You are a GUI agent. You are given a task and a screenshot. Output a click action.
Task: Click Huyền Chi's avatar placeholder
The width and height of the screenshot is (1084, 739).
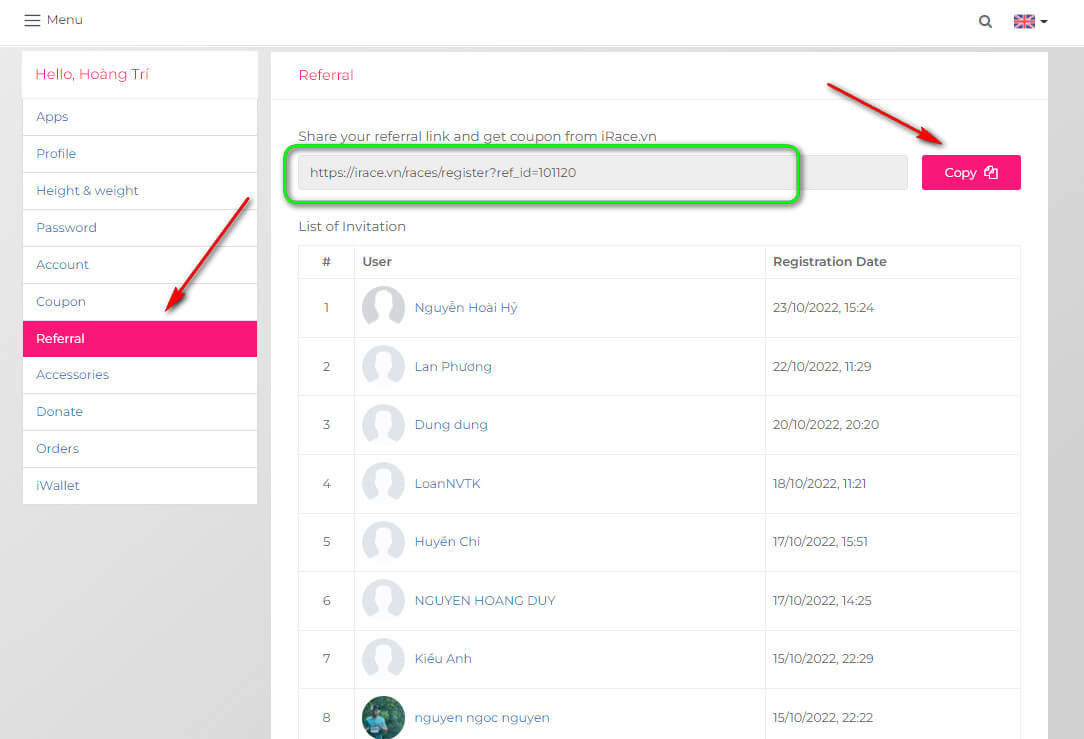[383, 541]
